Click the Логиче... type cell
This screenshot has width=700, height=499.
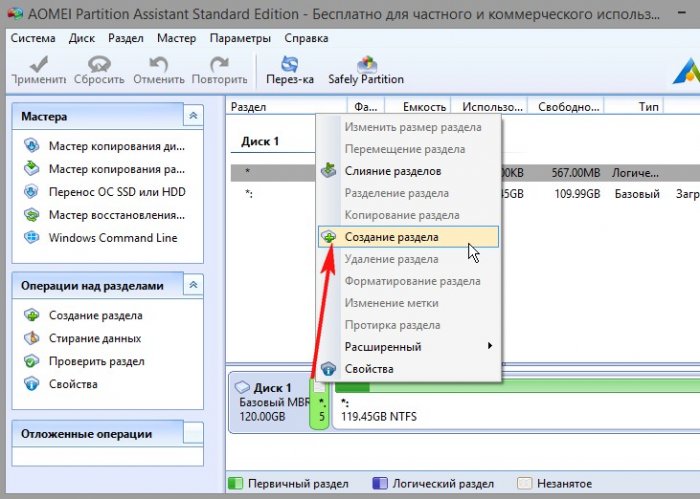click(635, 173)
